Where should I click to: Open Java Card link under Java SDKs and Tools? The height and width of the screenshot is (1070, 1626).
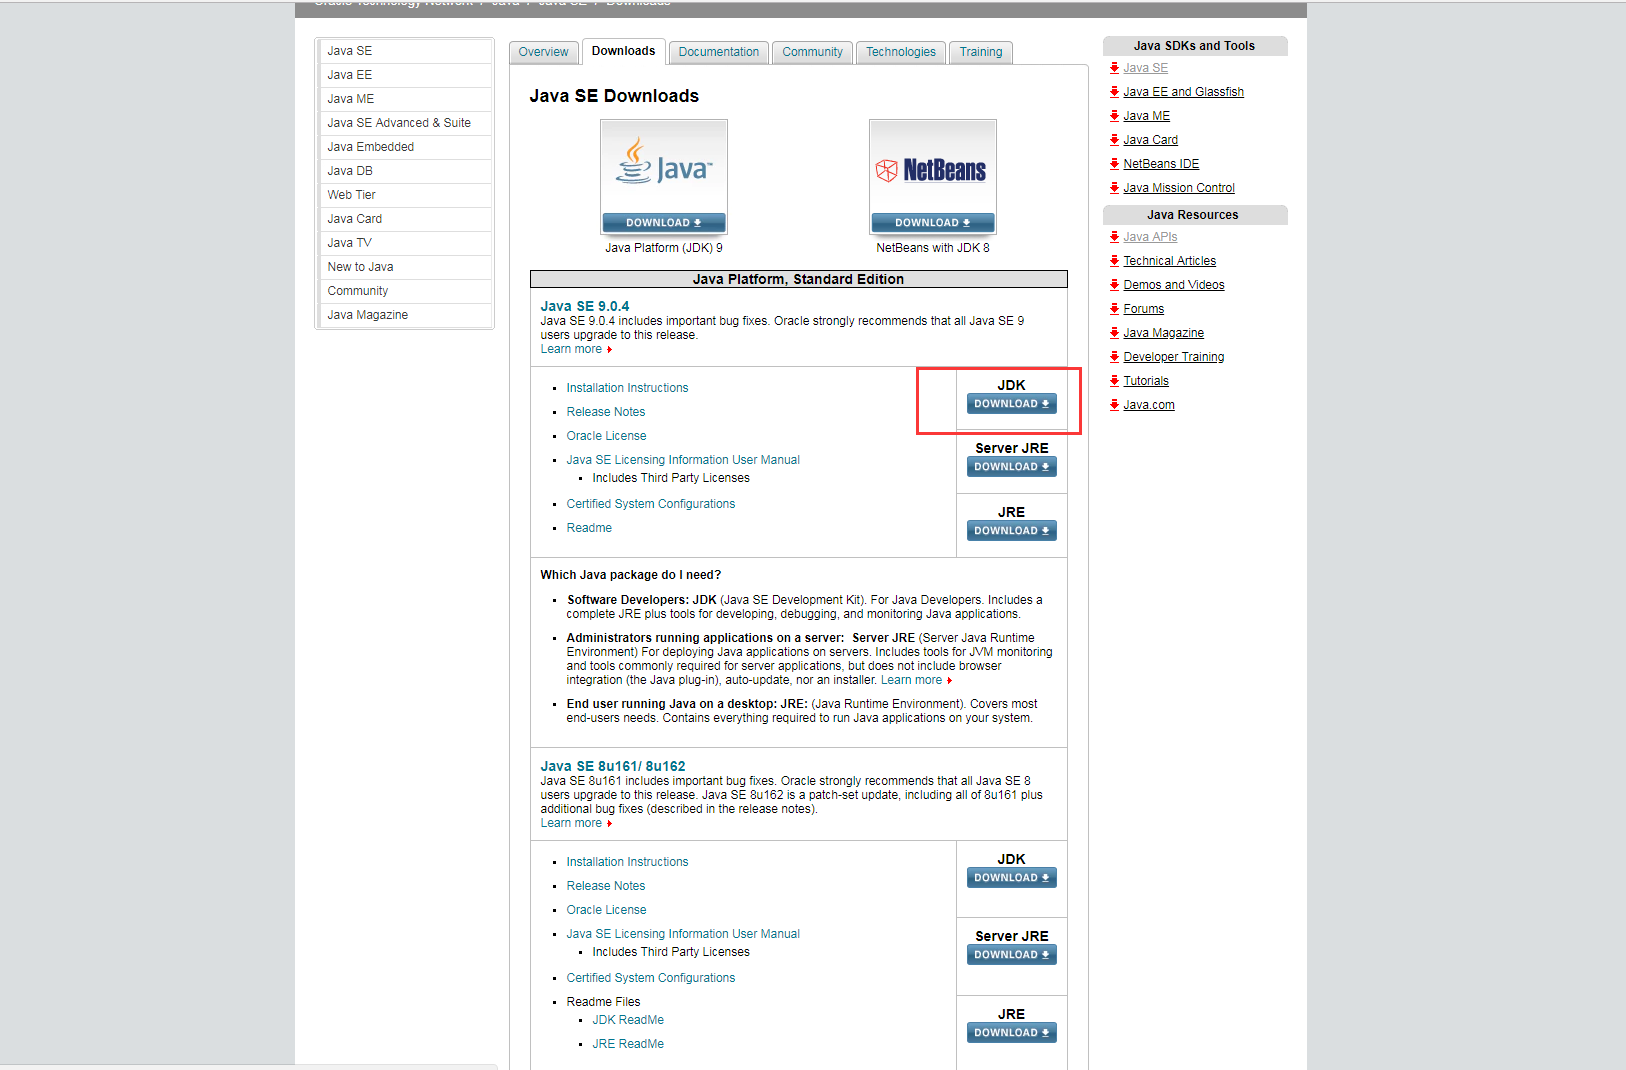[1150, 140]
